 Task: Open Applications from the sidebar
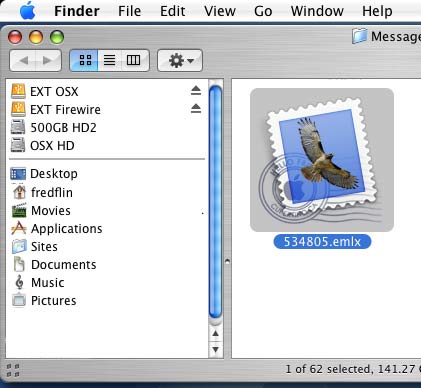(x=57, y=229)
